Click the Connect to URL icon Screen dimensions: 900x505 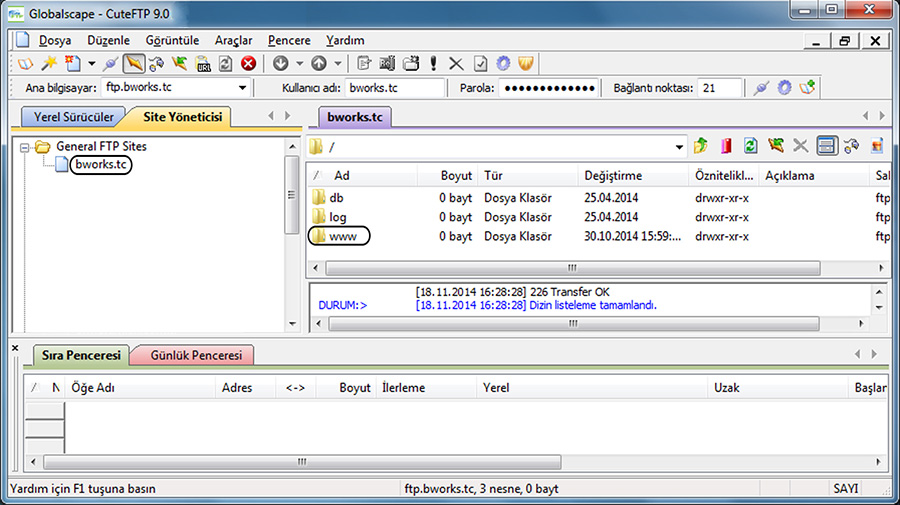203,64
